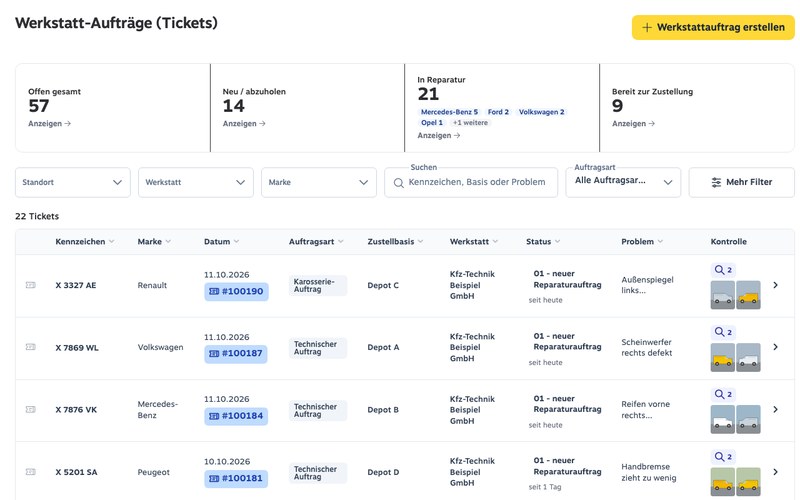The image size is (800, 500).
Task: Expand row arrow for X 3327 AE
Action: (775, 285)
